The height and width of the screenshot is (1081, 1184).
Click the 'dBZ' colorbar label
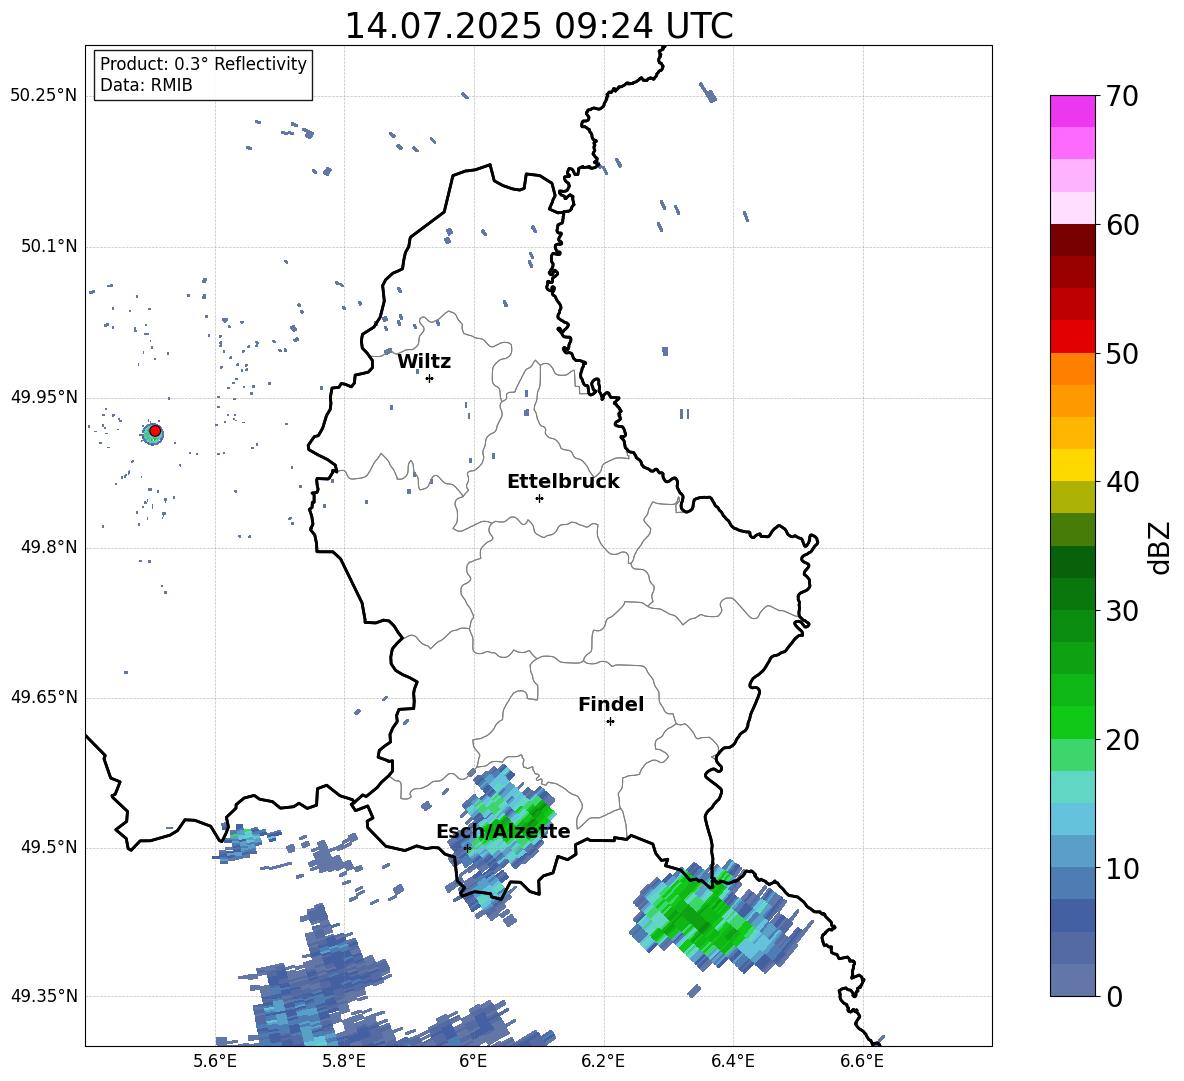[1161, 547]
